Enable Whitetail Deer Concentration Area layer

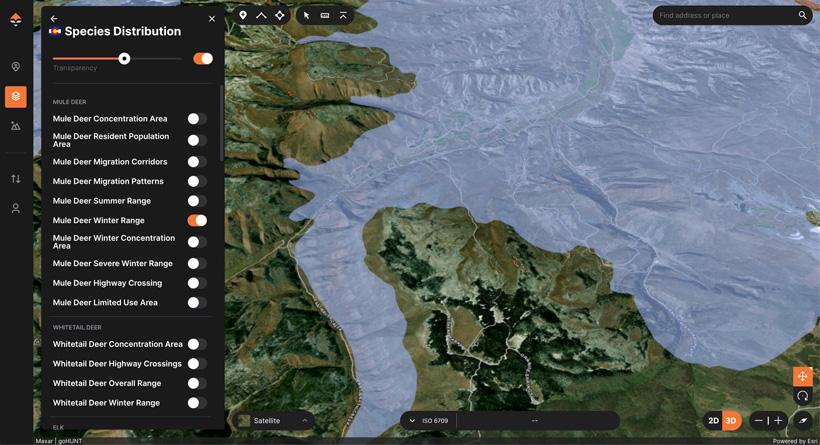(197, 344)
